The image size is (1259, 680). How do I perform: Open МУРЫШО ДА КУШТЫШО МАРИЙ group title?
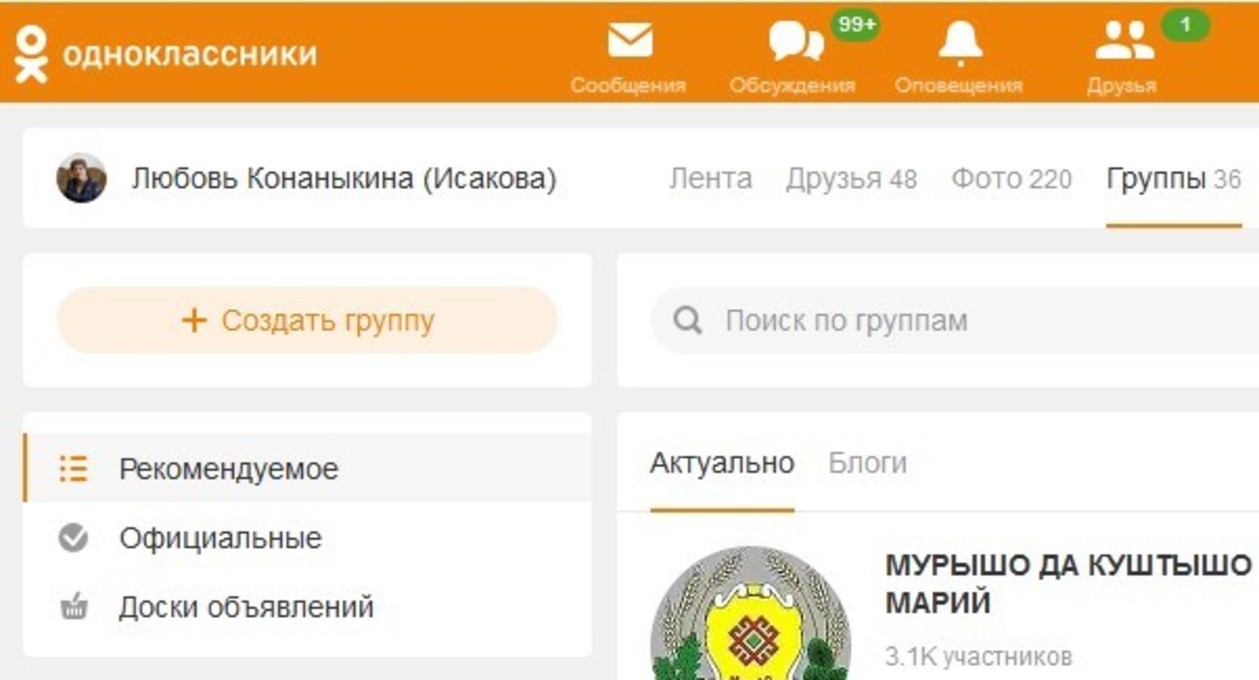coord(1068,584)
